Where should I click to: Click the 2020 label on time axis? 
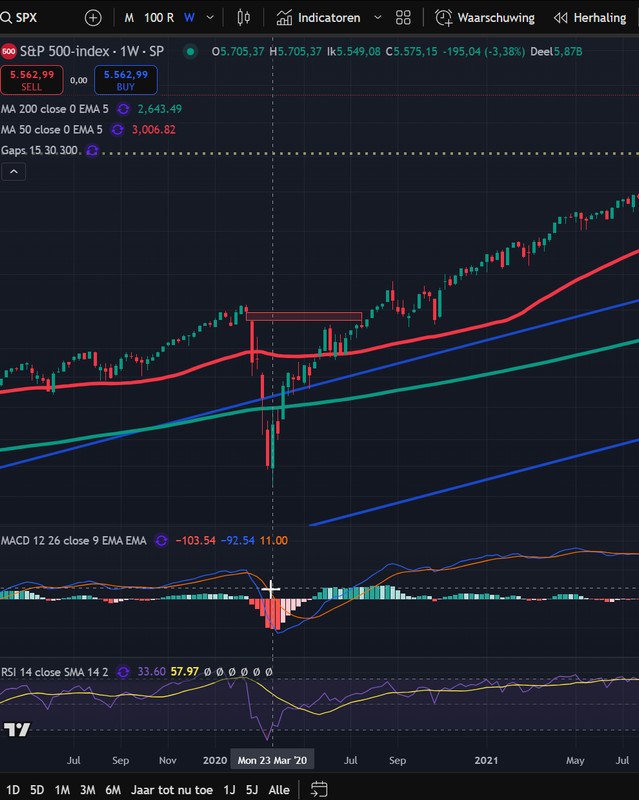[215, 760]
